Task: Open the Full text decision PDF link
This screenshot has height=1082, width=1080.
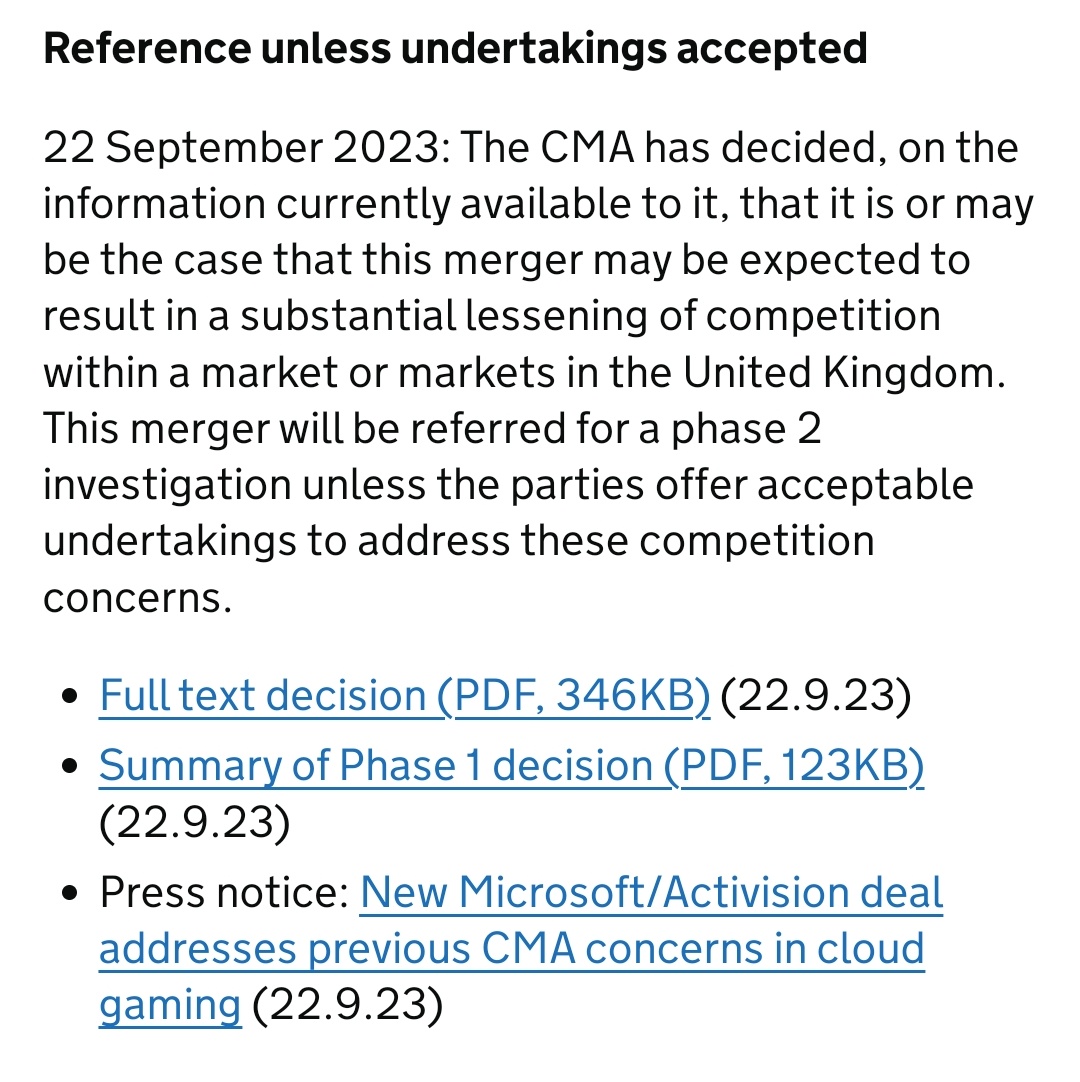Action: [x=404, y=695]
